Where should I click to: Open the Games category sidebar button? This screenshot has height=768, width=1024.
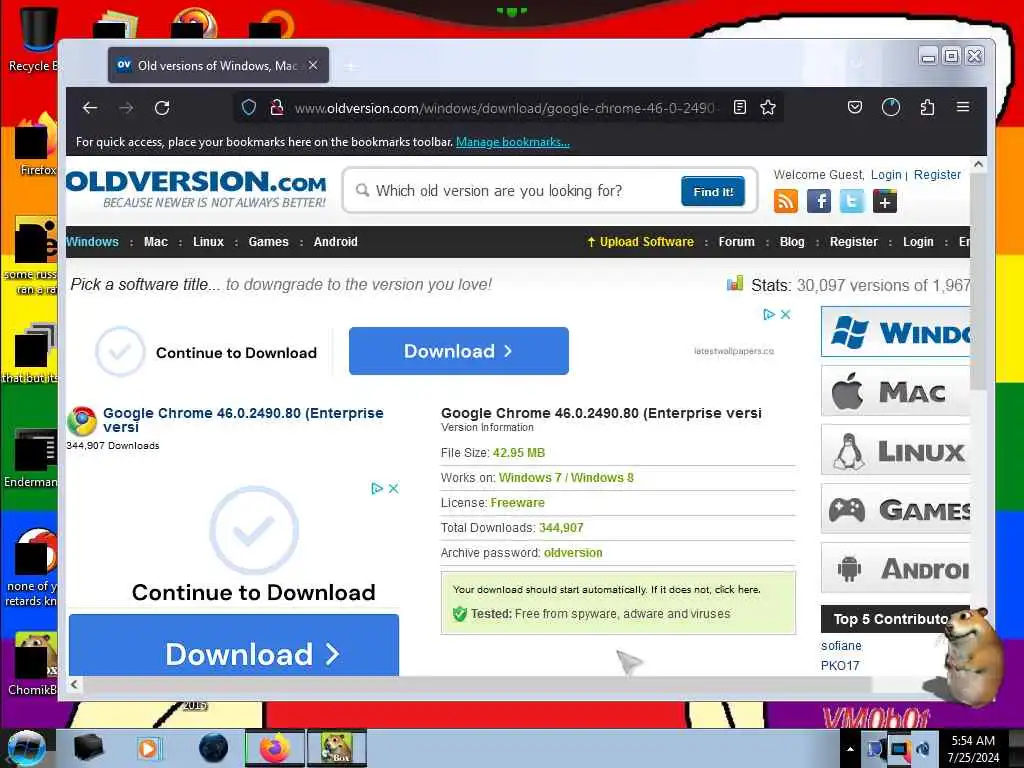click(895, 509)
